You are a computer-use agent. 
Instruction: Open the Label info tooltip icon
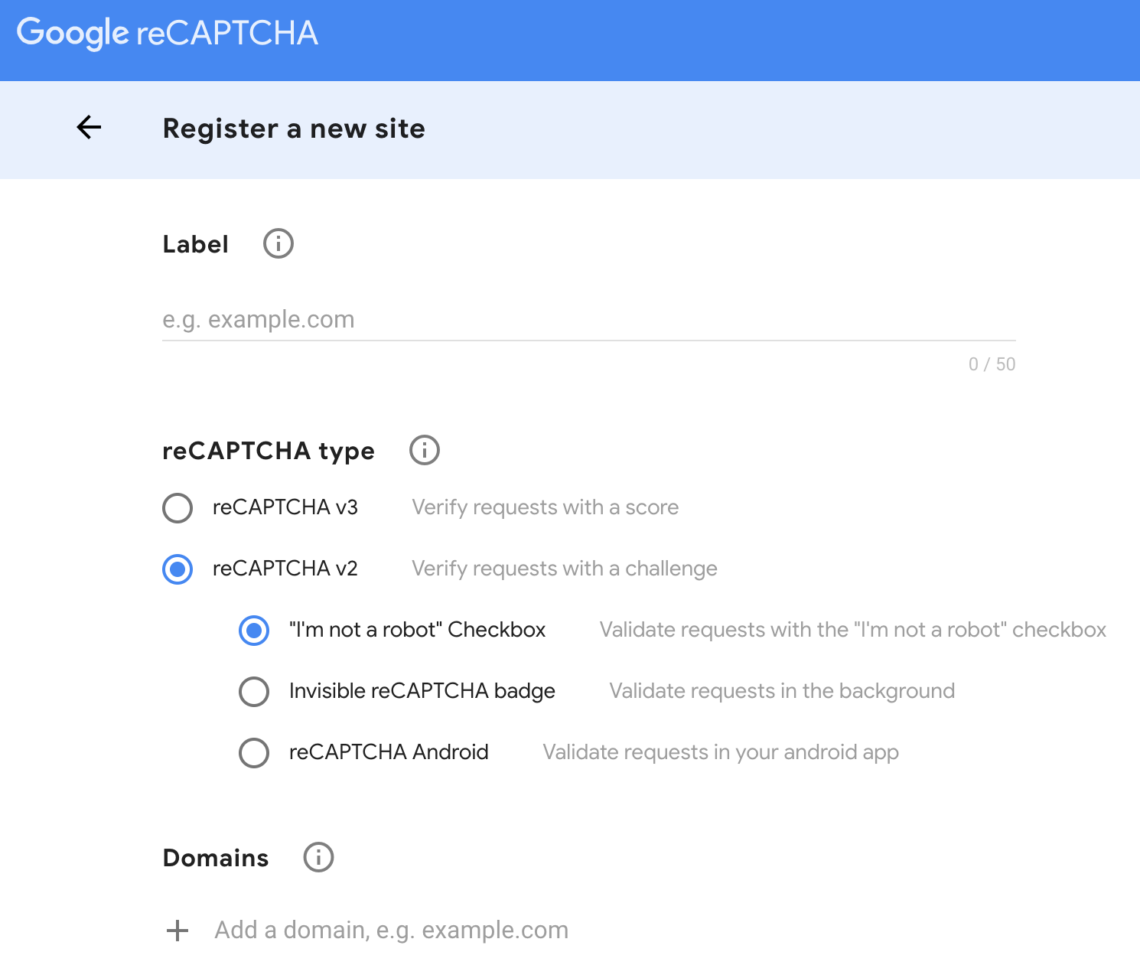click(277, 243)
